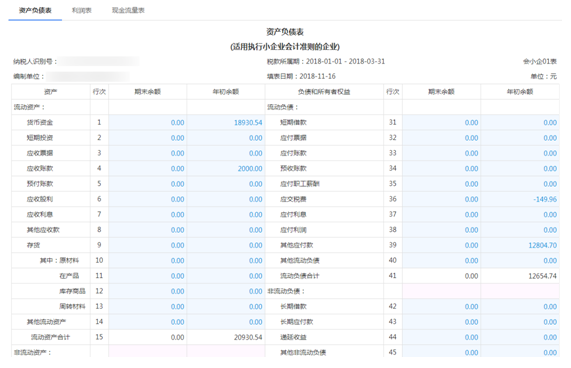Click 应付利润 期末余额 field
Viewport: 571px width, 368px height.
(441, 230)
